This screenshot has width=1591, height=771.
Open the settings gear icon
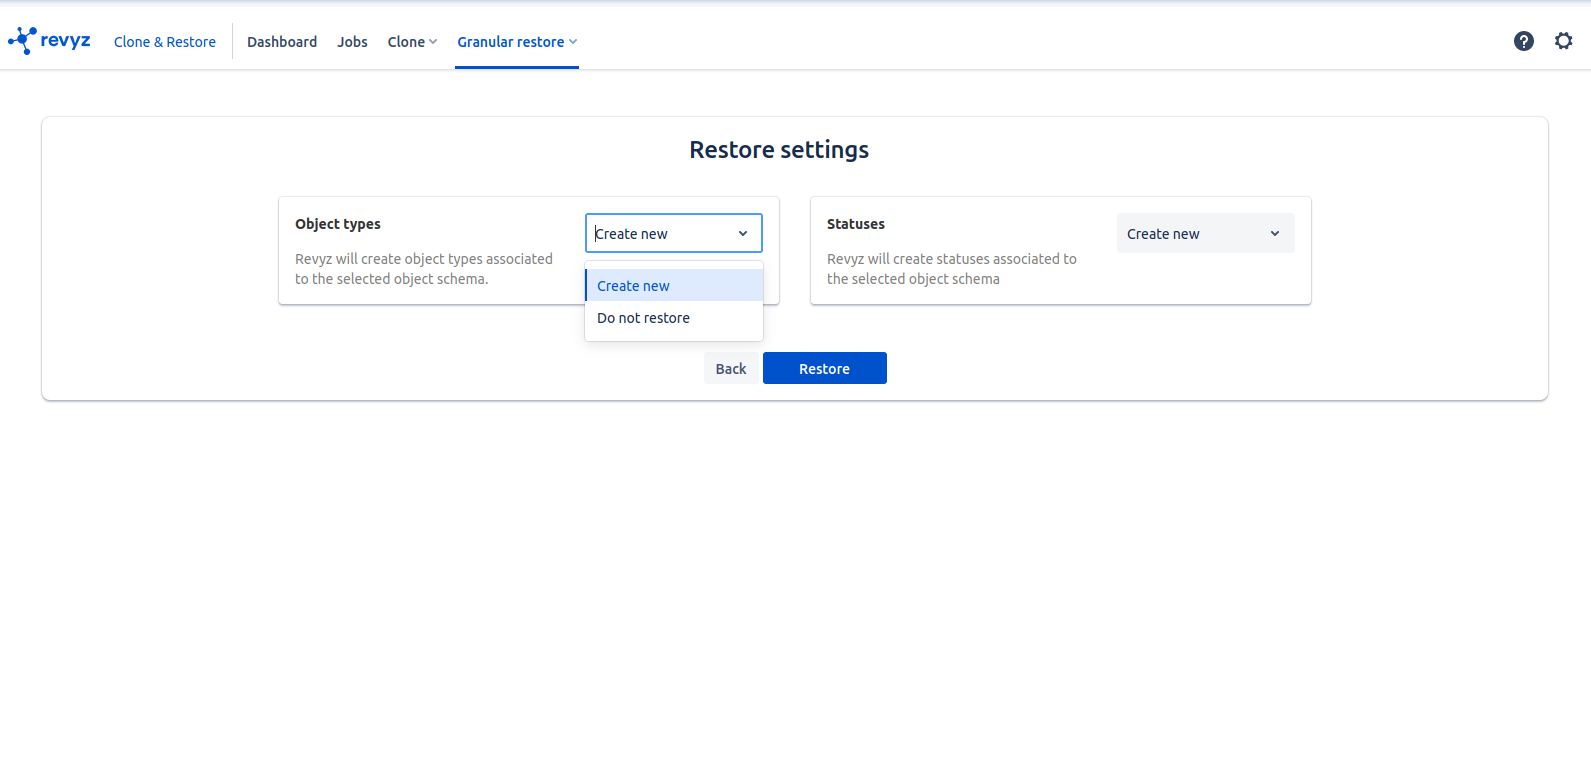coord(1563,41)
